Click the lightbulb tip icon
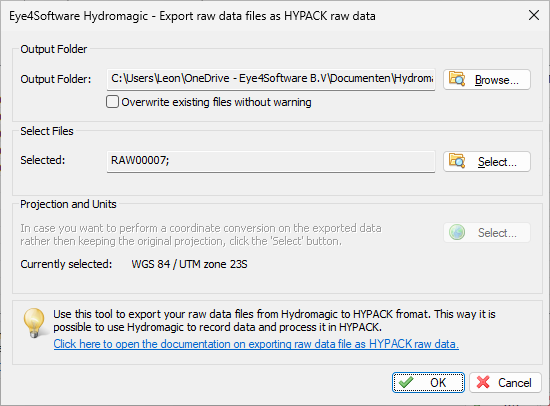Image resolution: width=550 pixels, height=406 pixels. [x=34, y=323]
